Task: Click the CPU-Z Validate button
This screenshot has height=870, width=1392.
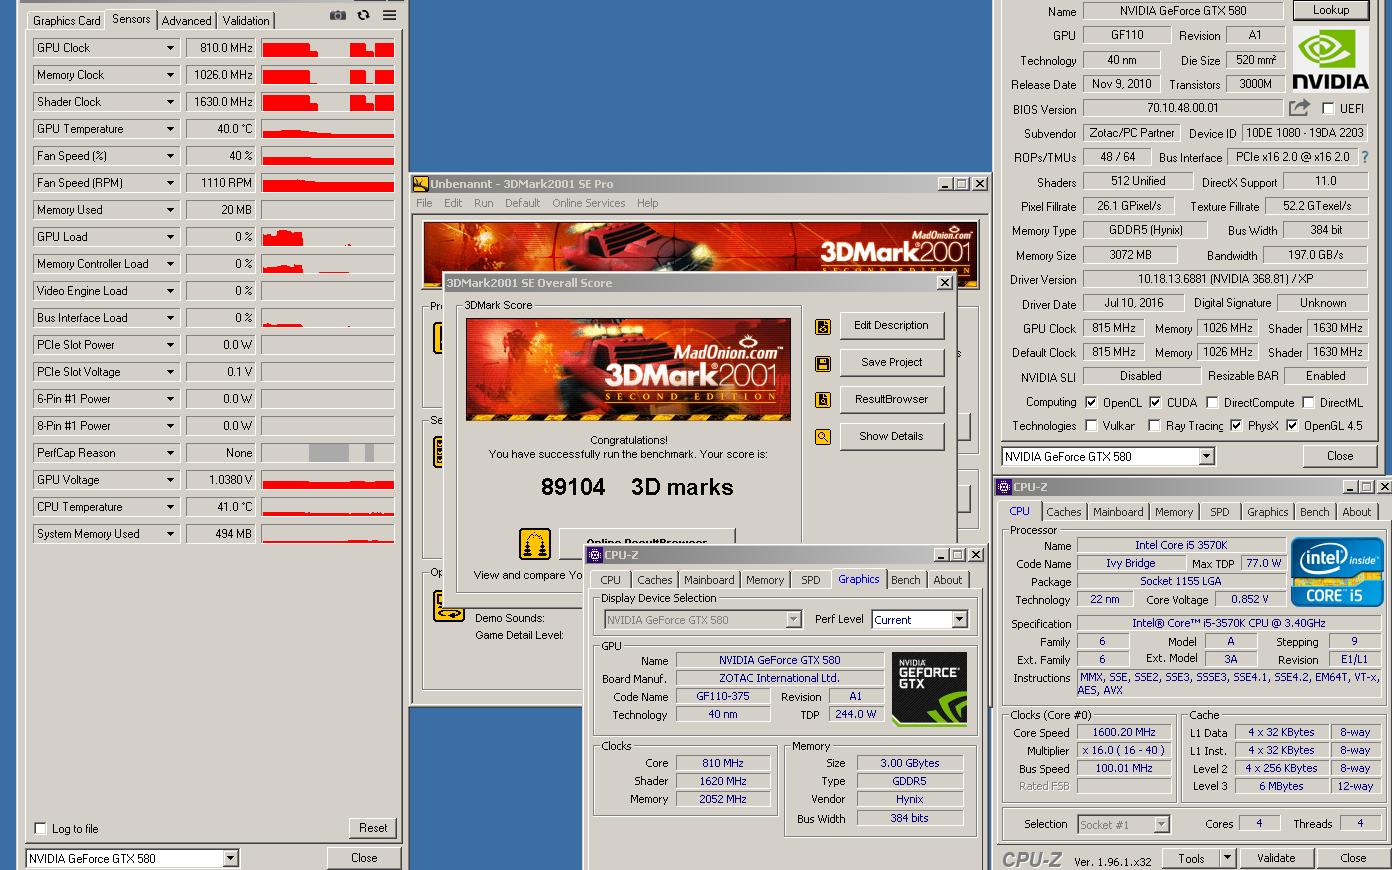Action: click(x=1276, y=858)
